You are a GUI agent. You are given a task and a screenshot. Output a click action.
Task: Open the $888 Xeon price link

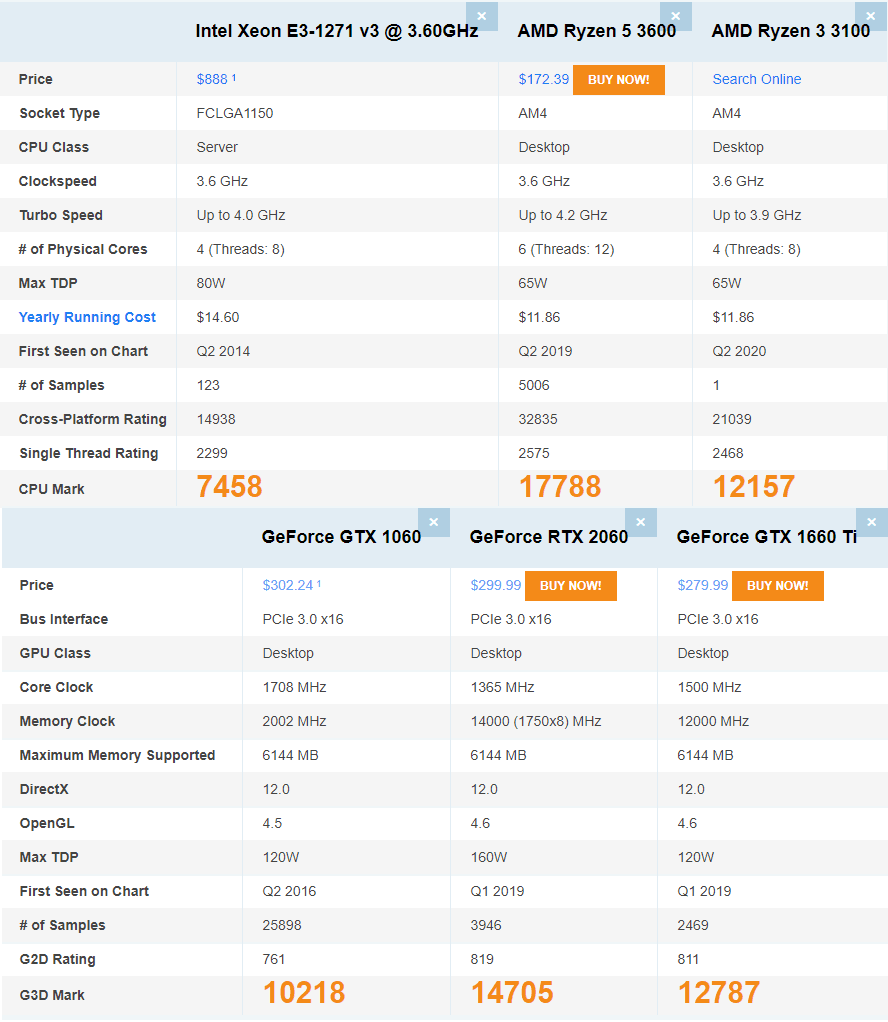(216, 79)
